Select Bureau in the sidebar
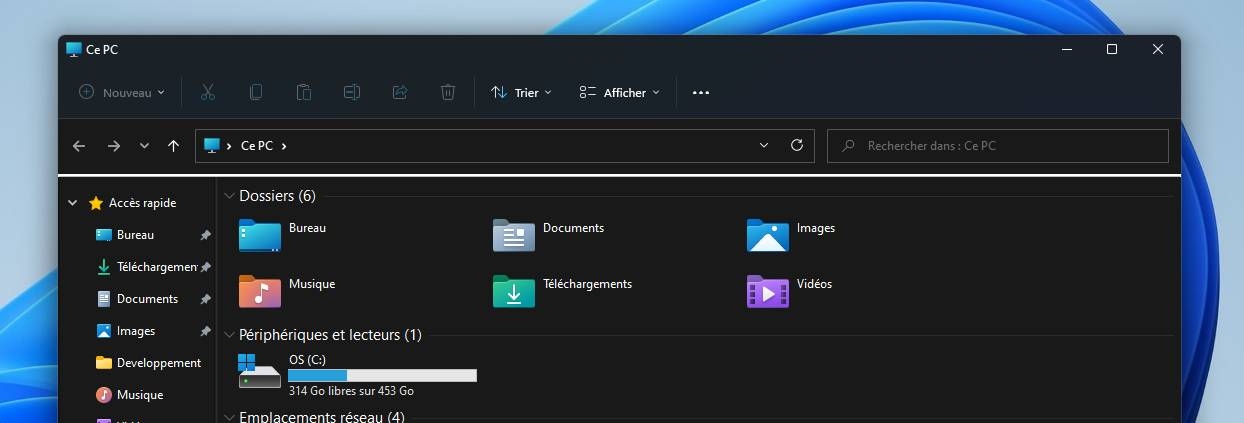The width and height of the screenshot is (1244, 423). 135,235
